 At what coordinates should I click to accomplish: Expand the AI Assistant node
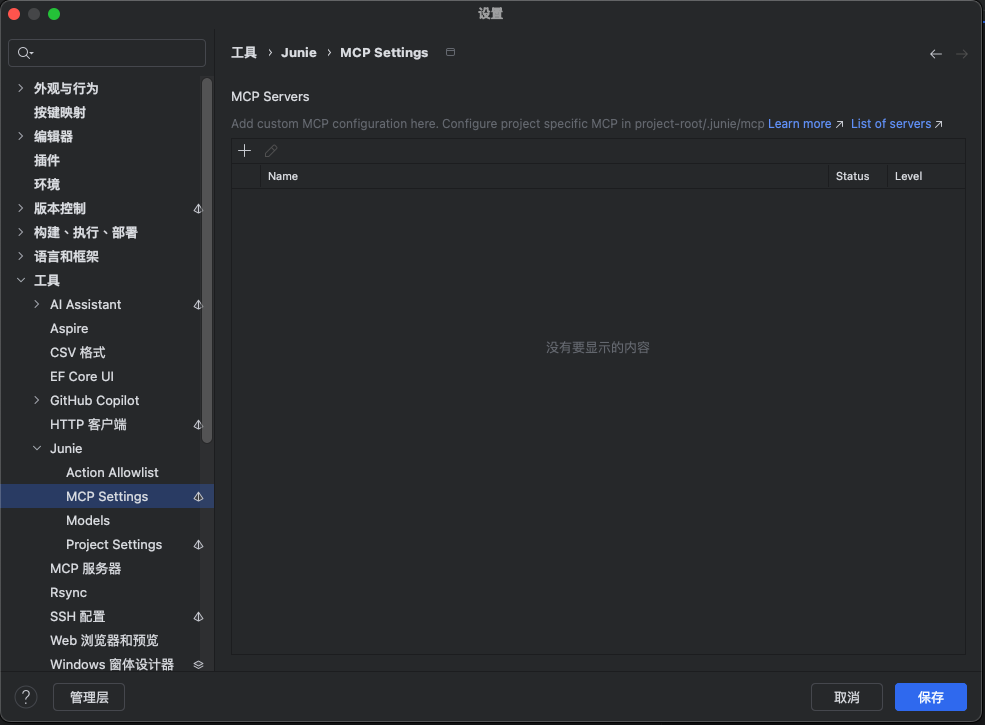point(36,304)
